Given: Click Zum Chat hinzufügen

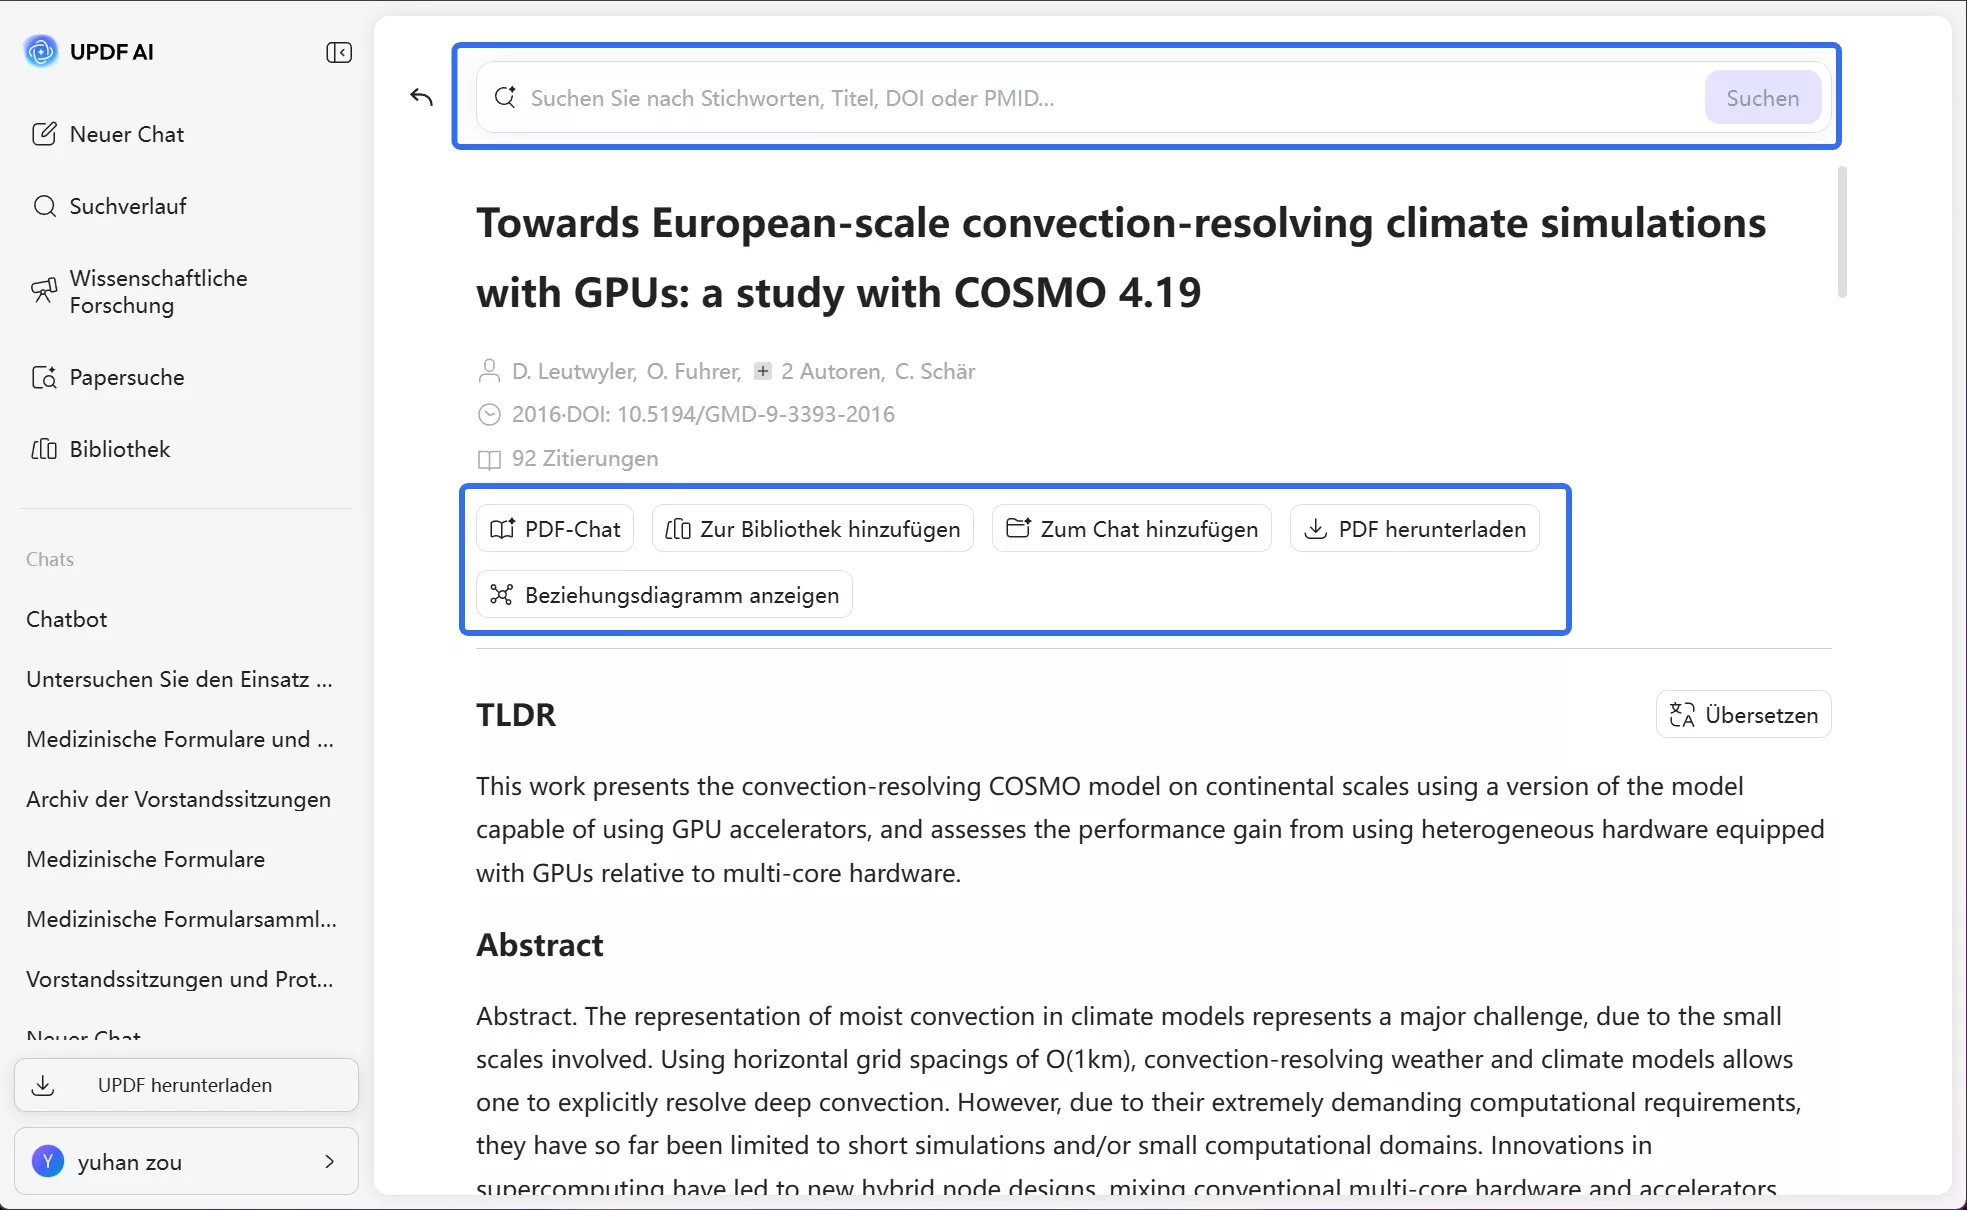Looking at the screenshot, I should (x=1132, y=529).
